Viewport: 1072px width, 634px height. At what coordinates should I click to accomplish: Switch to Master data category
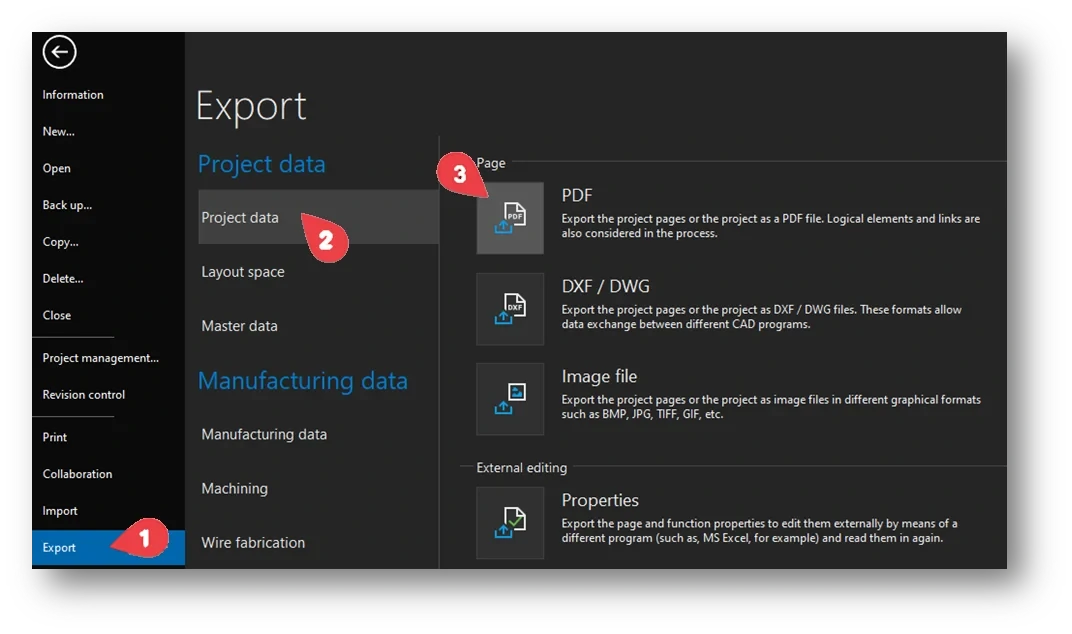[239, 326]
